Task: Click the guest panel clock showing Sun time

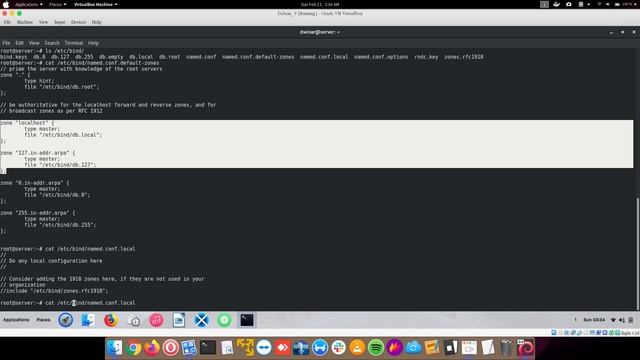Action: click(x=594, y=320)
